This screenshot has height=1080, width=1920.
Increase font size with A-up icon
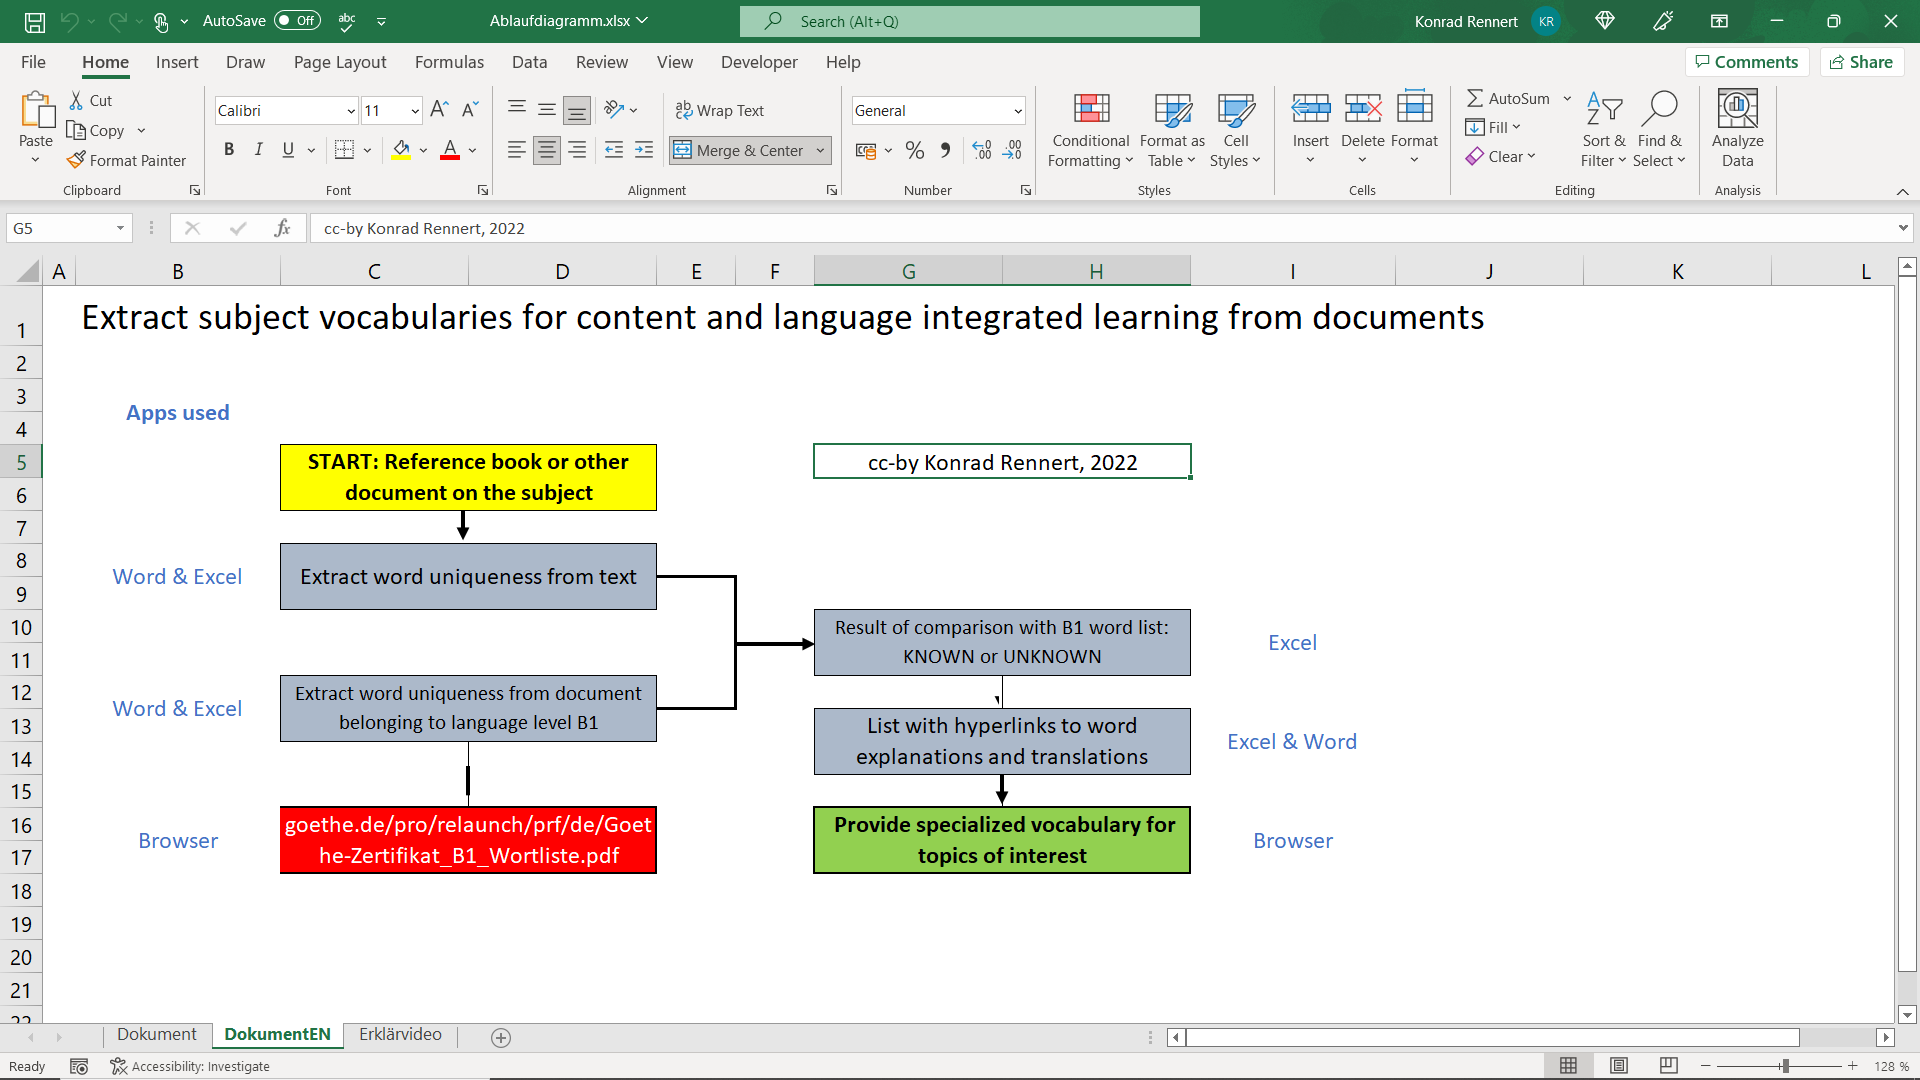(439, 110)
